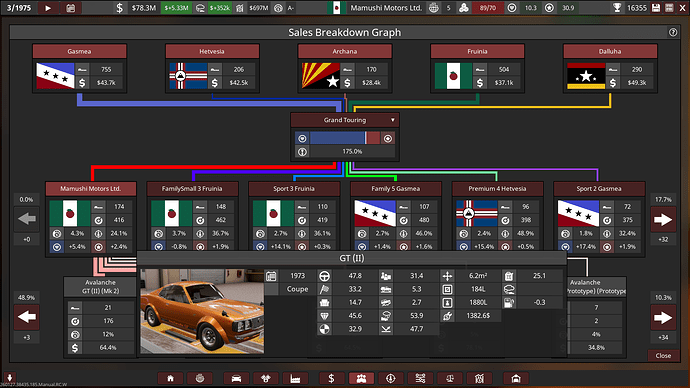Image resolution: width=690 pixels, height=388 pixels.
Task: Go to the home screen via bottom bar
Action: [170, 378]
